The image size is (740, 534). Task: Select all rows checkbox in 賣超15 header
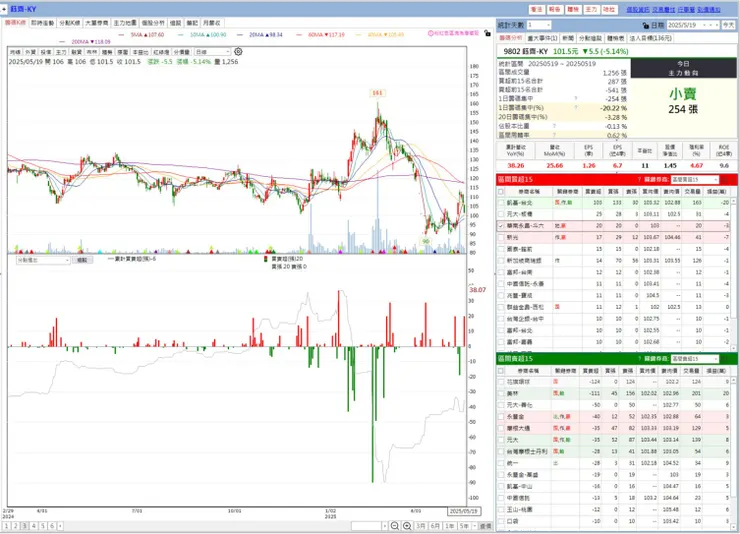click(x=501, y=371)
